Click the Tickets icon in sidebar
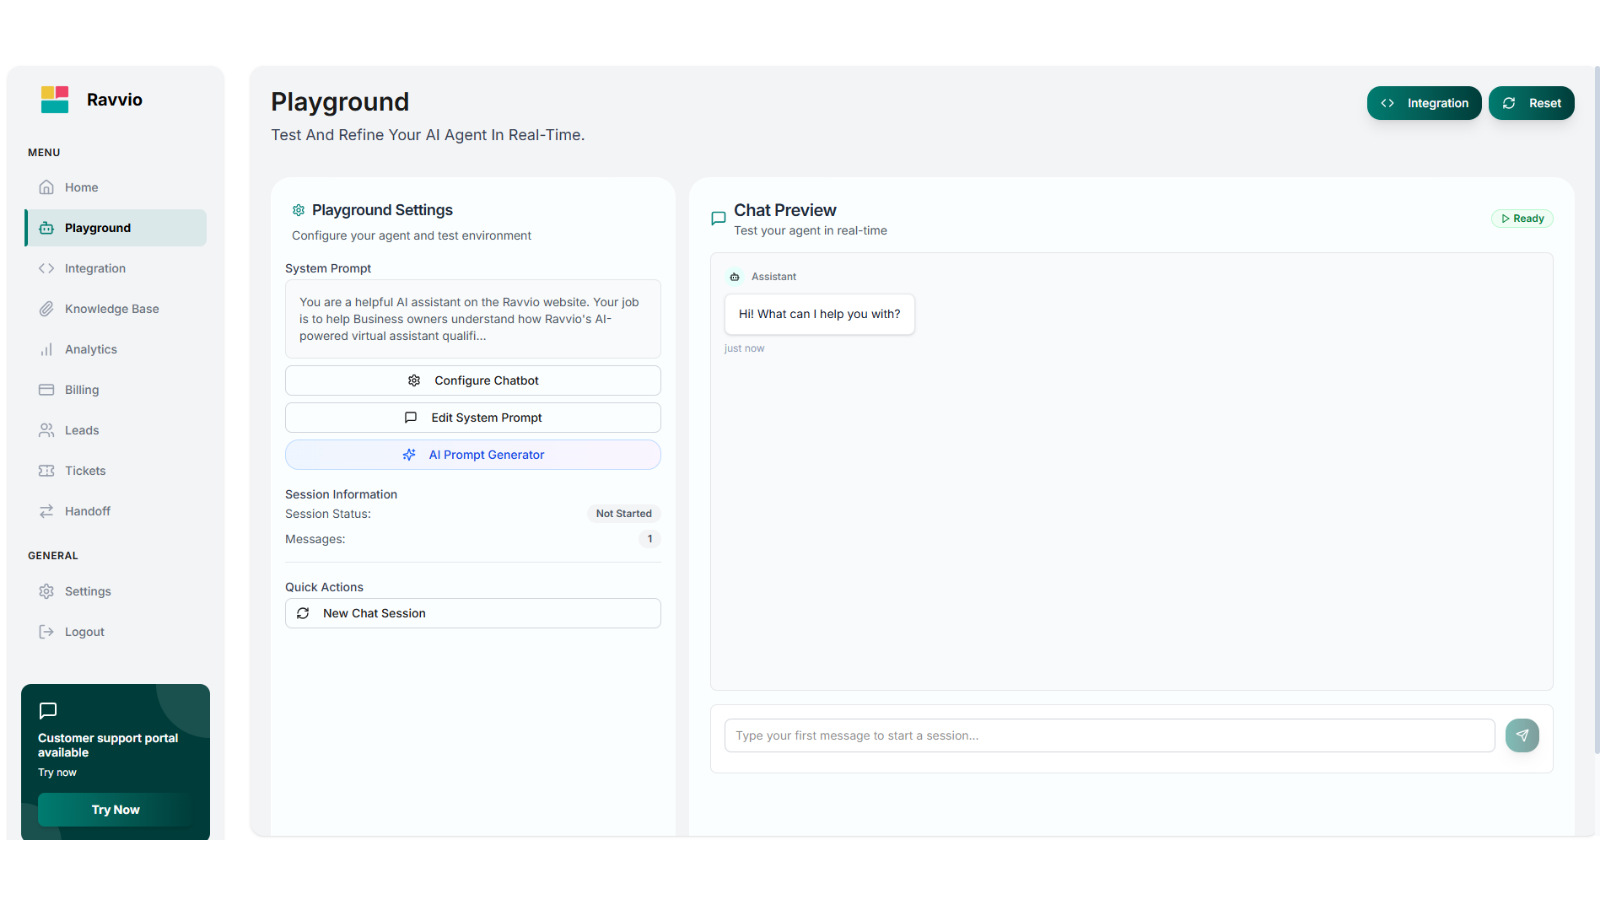Image resolution: width=1600 pixels, height=900 pixels. coord(46,471)
